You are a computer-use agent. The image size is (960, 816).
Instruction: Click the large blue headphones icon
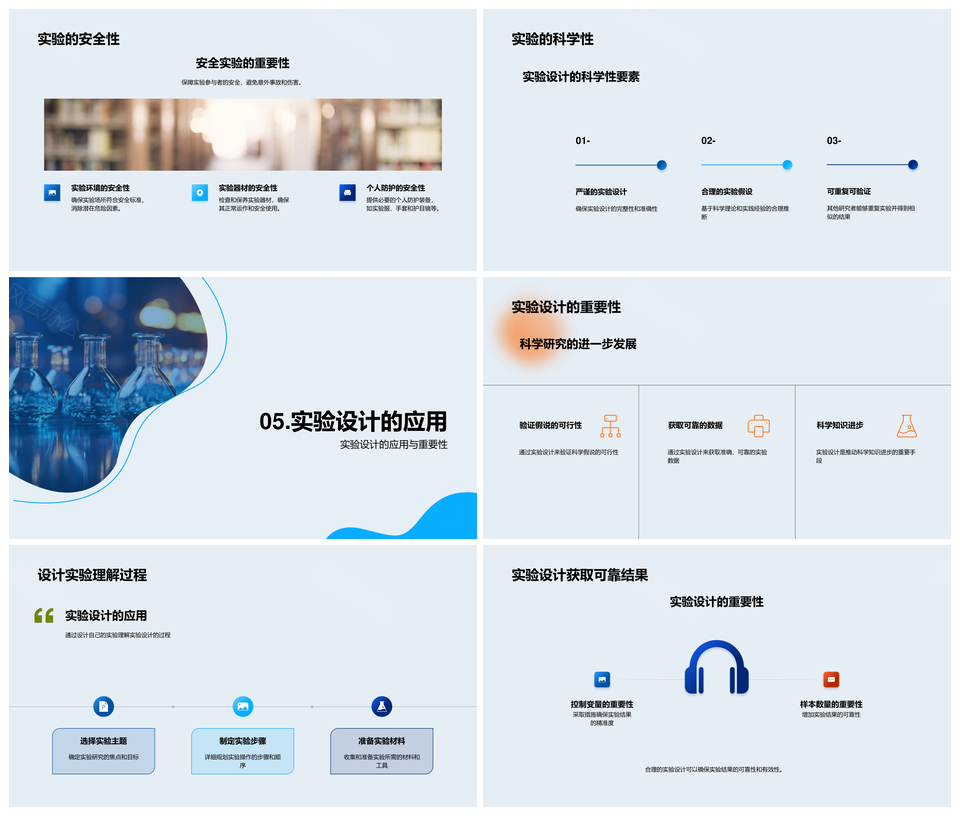(x=716, y=667)
